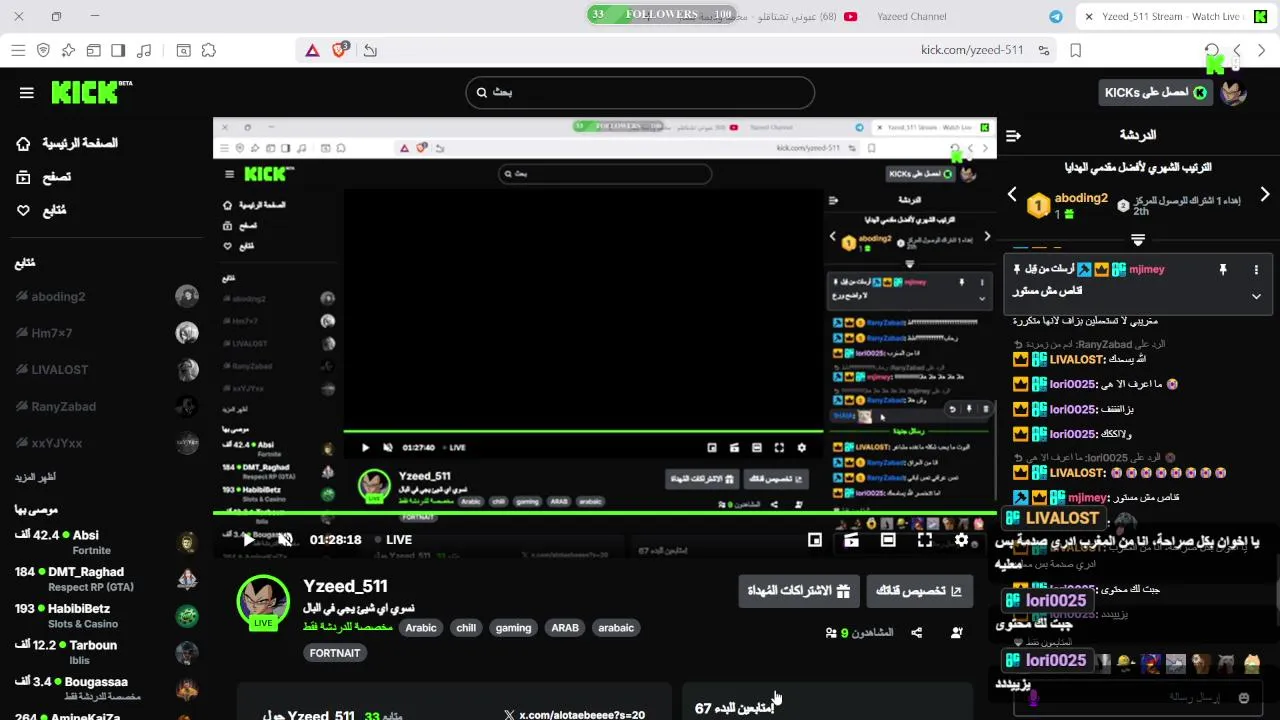Open the Kick hamburger sidebar menu
Image resolution: width=1280 pixels, height=720 pixels.
click(27, 93)
